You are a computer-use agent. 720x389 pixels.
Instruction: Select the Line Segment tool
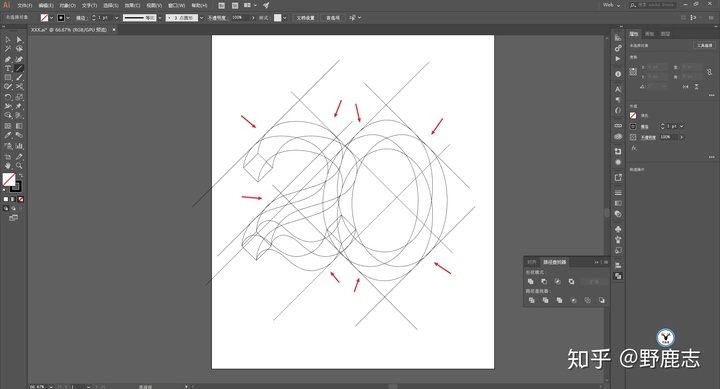click(x=19, y=68)
